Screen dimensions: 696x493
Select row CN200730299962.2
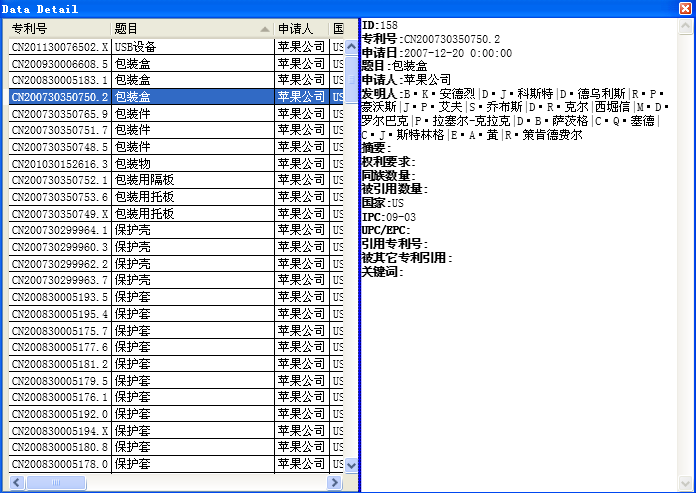coord(177,264)
